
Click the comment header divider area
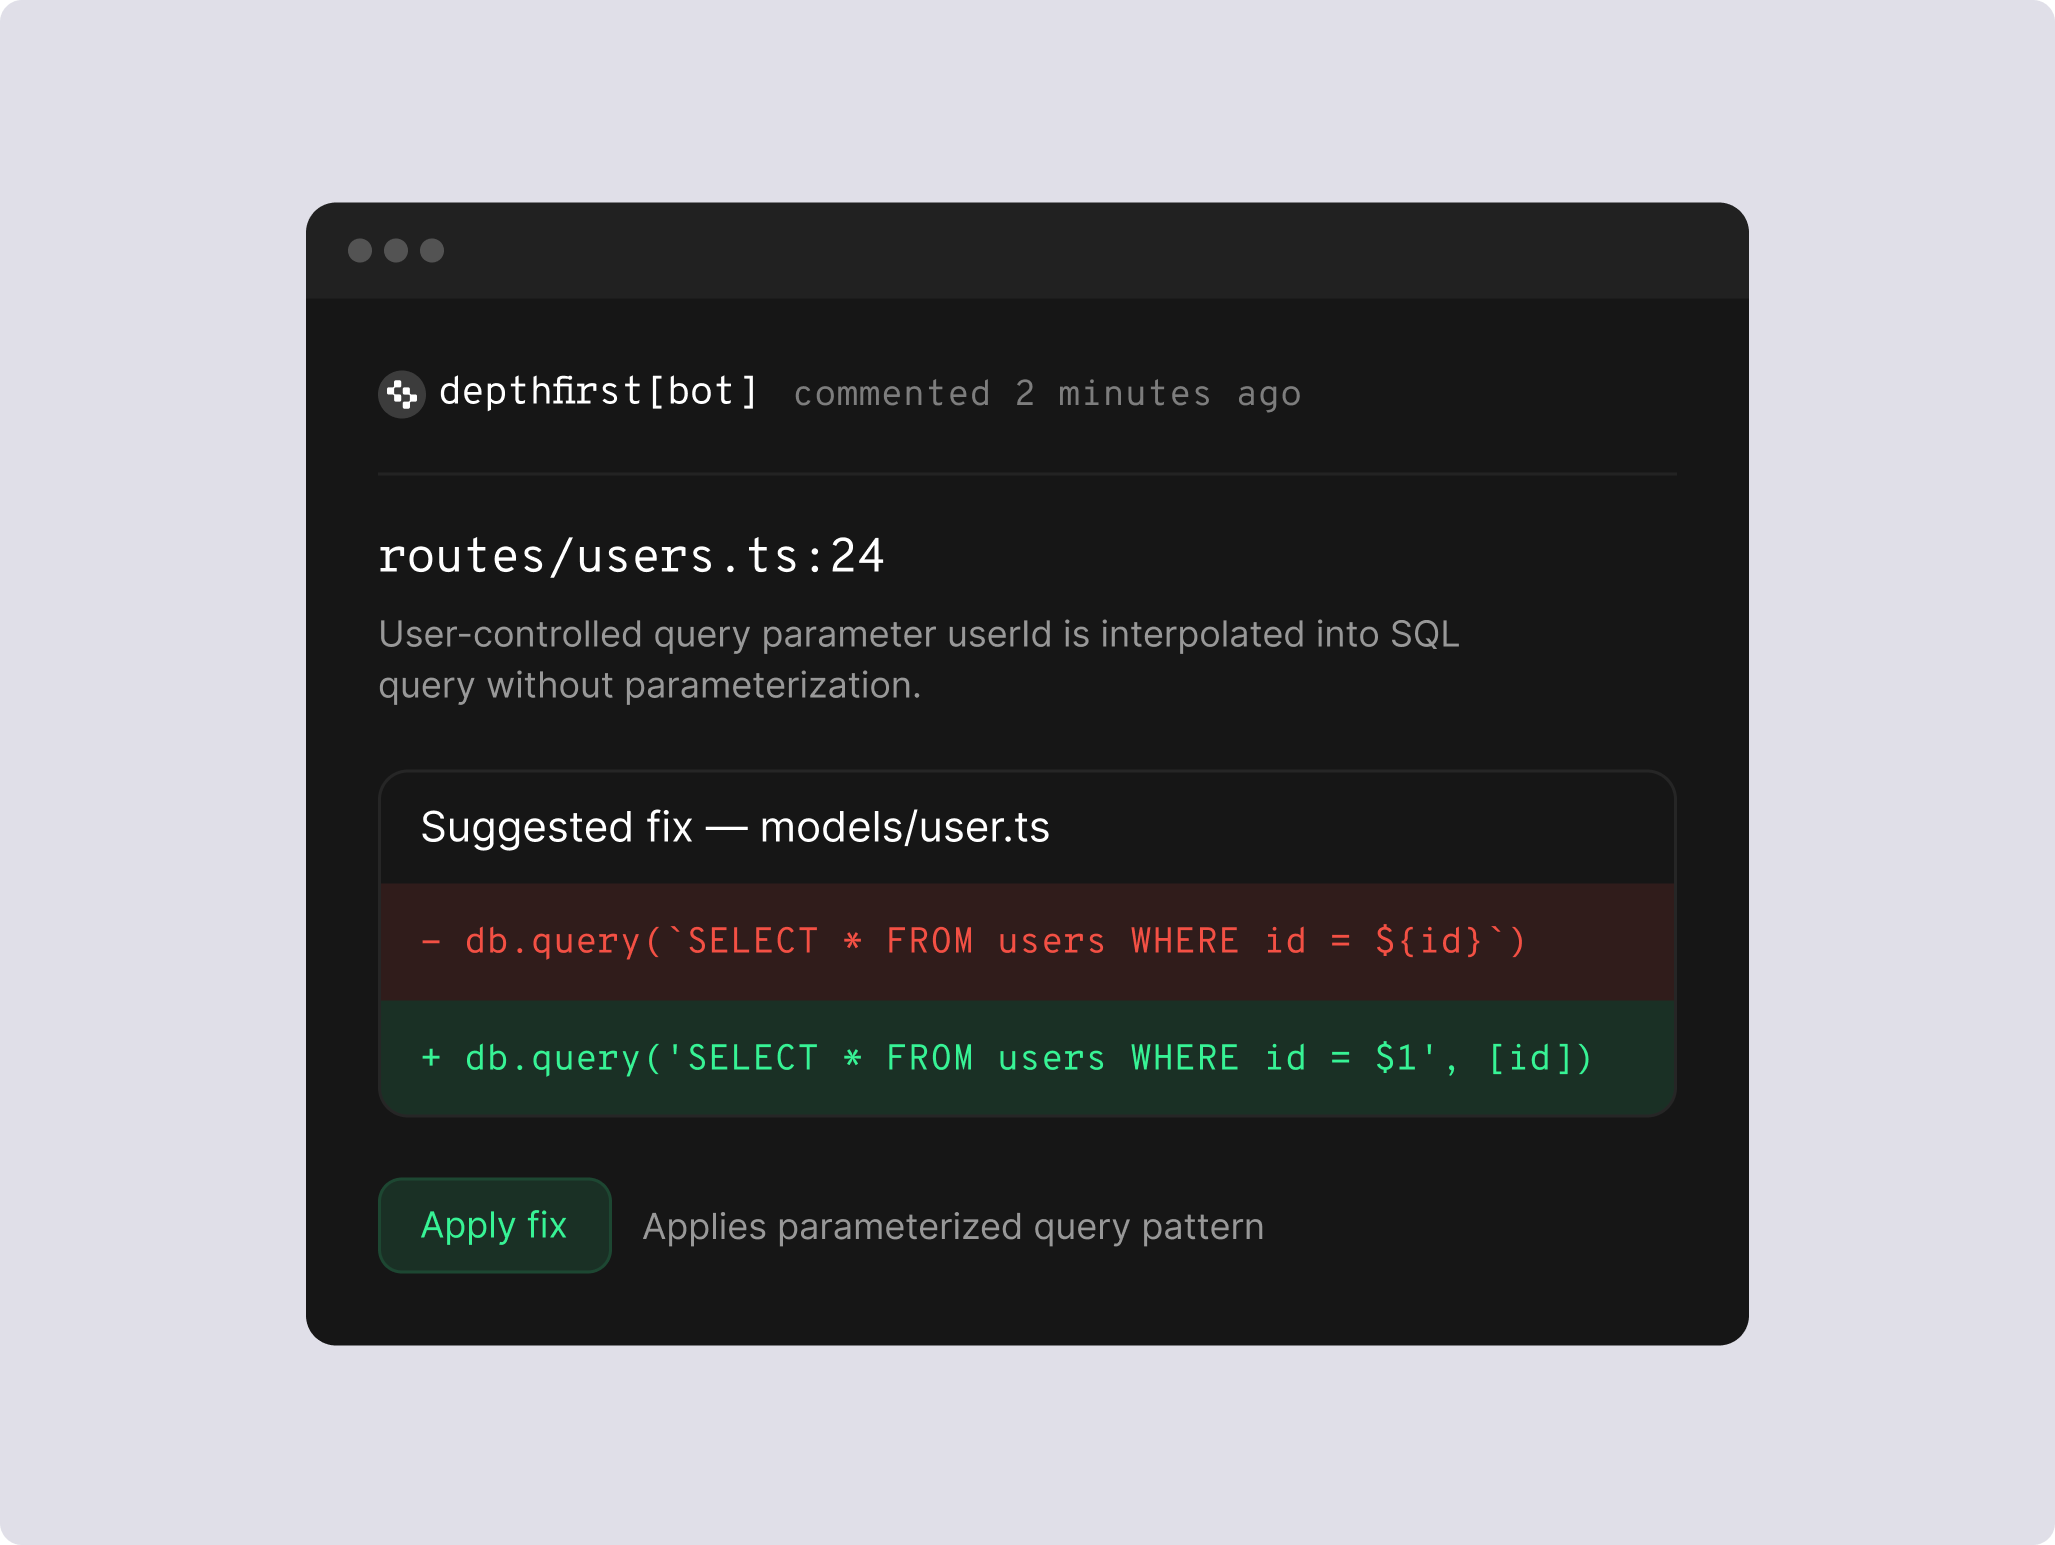tap(1026, 472)
